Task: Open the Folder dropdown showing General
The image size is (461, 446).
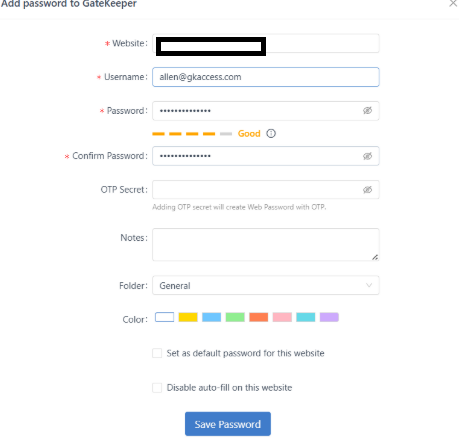Action: pyautogui.click(x=266, y=285)
